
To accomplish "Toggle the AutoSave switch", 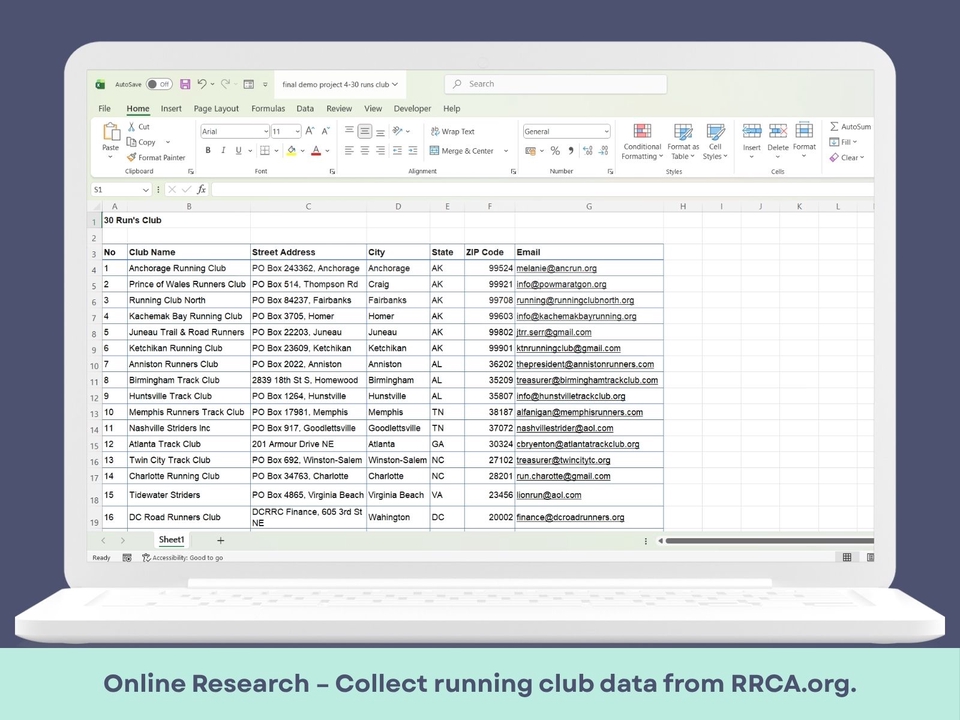I will click(x=158, y=85).
